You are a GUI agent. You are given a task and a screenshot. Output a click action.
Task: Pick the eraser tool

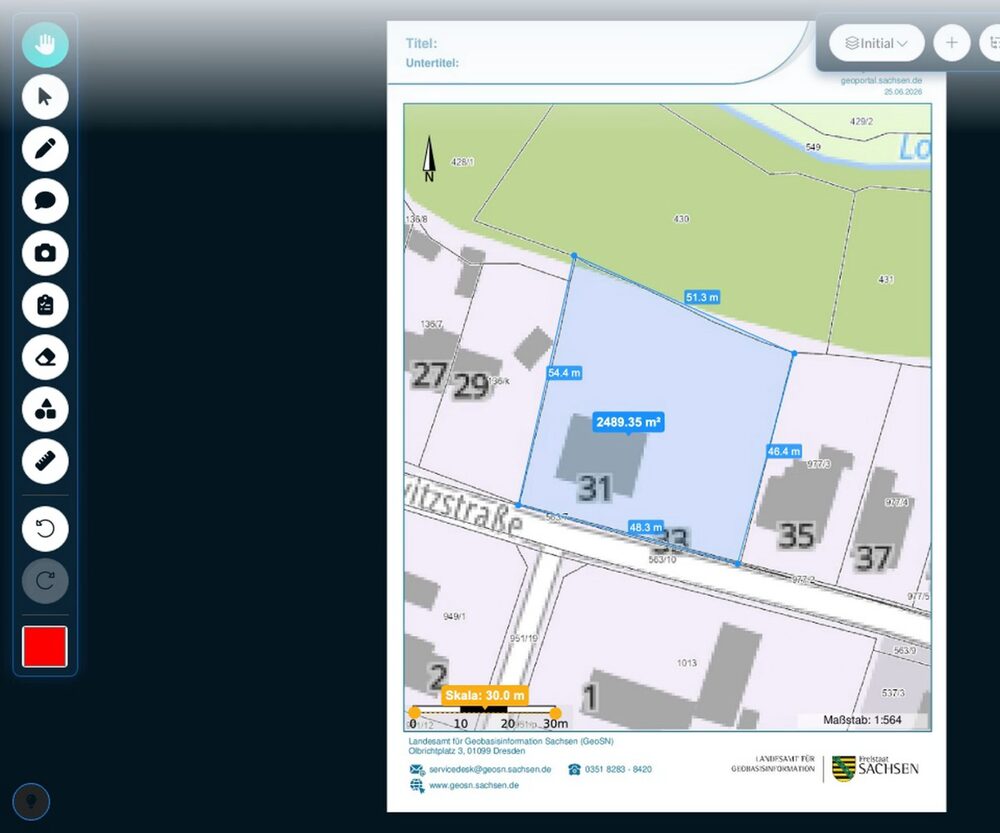click(45, 357)
